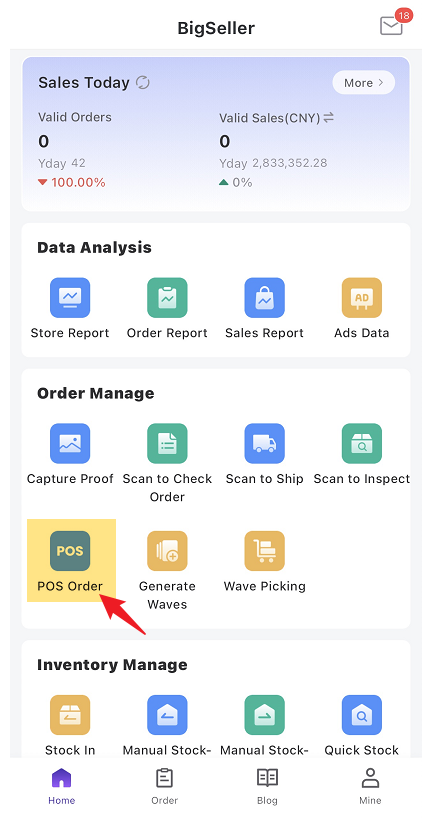
Task: Go to the Mine tab
Action: pos(370,786)
